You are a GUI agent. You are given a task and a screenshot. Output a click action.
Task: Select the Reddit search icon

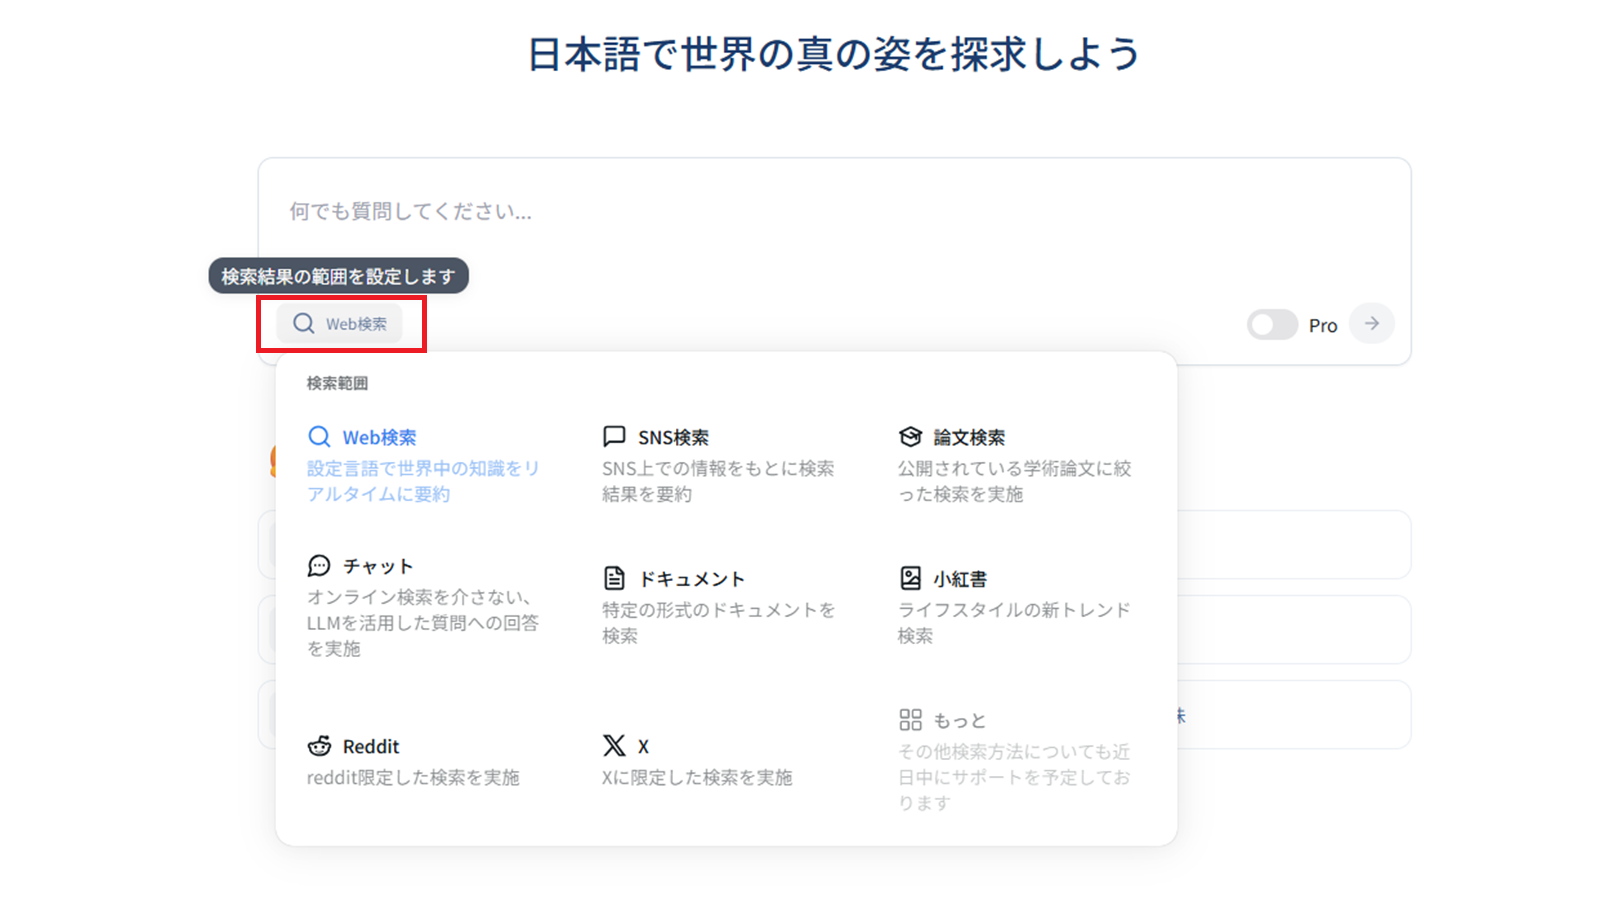319,746
